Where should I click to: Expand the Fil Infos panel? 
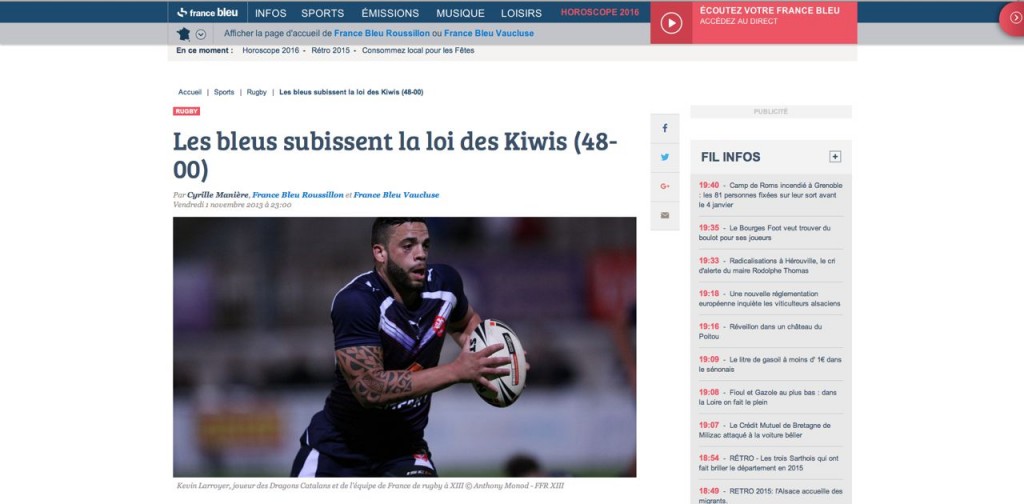pyautogui.click(x=835, y=157)
